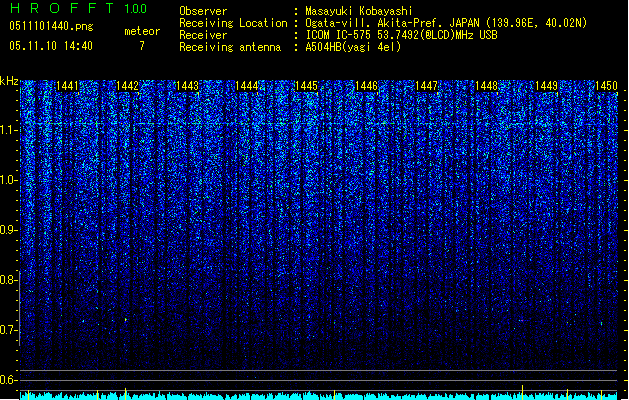
Task: Click the 1444 time marker
Action: (247, 86)
